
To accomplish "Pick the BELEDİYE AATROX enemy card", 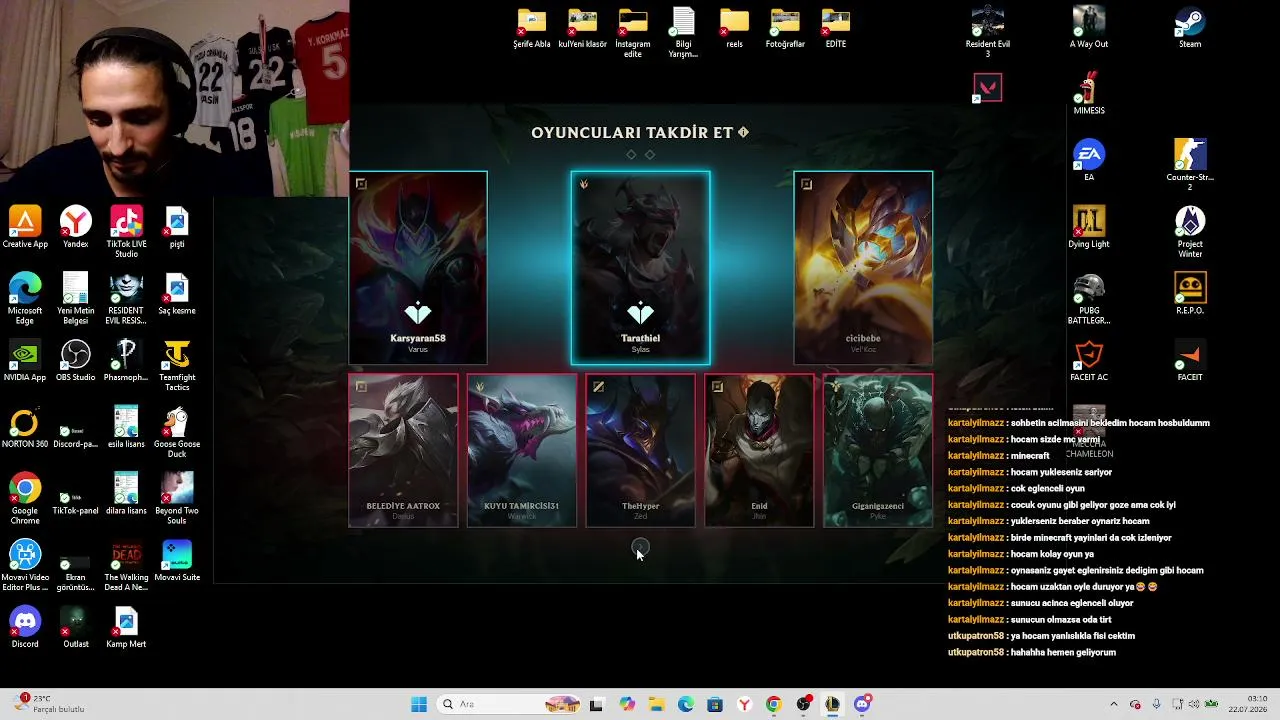I will (x=403, y=450).
